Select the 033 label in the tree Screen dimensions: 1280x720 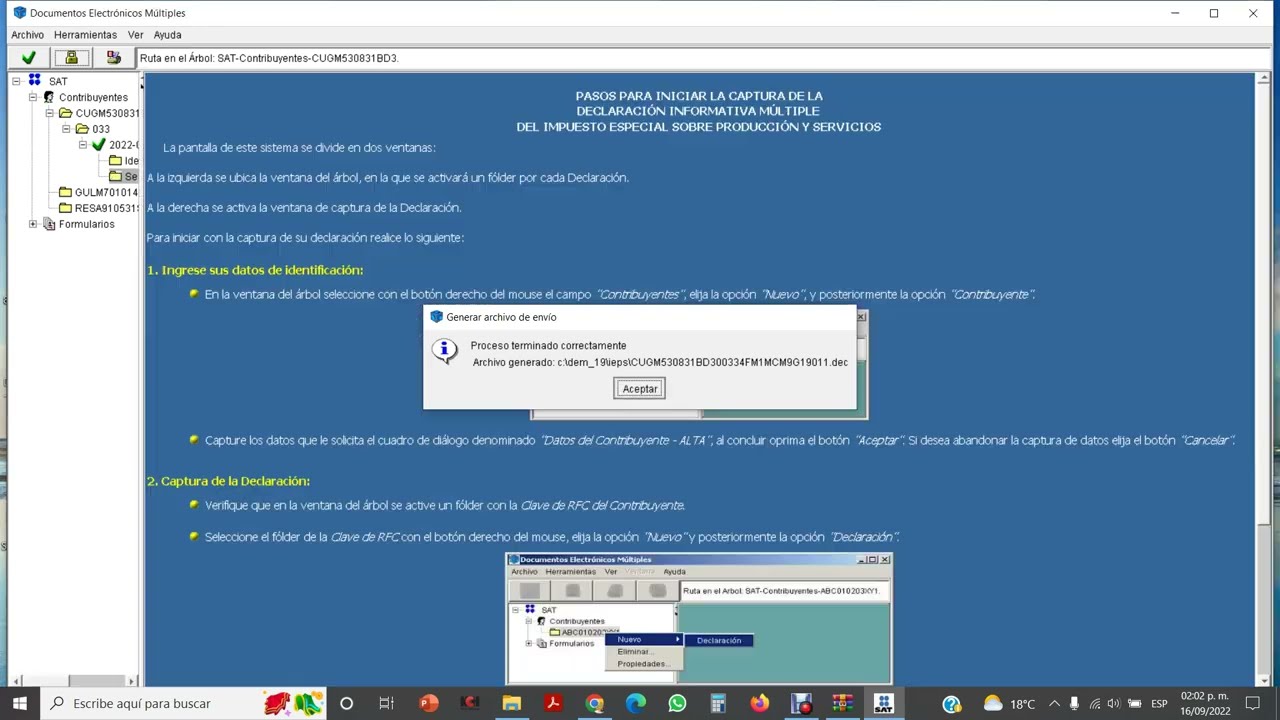pyautogui.click(x=101, y=129)
